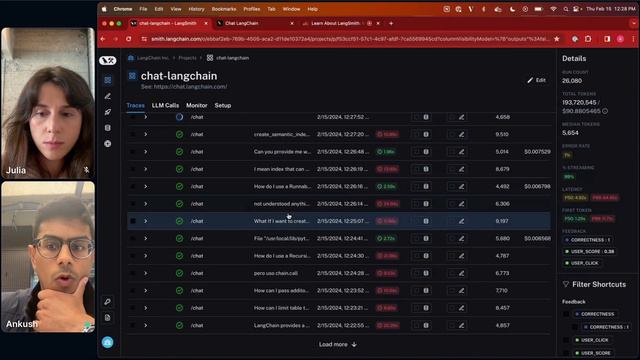Expand the 'I mean index that can' trace row
The height and width of the screenshot is (360, 640).
tap(146, 169)
